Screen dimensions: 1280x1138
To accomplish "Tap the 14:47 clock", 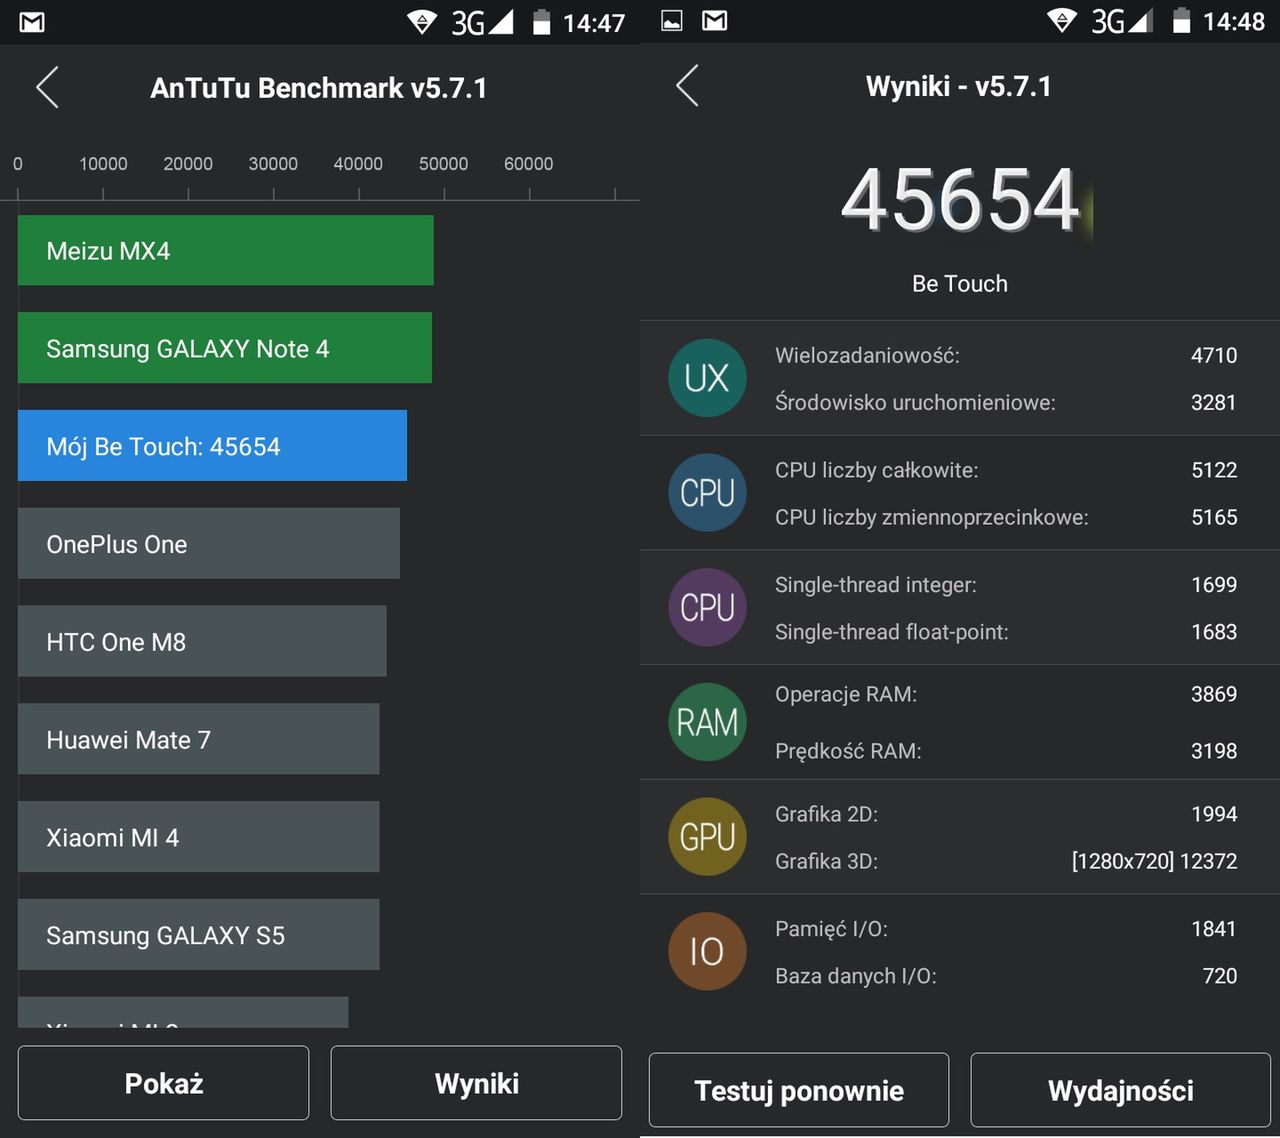I will [x=594, y=22].
